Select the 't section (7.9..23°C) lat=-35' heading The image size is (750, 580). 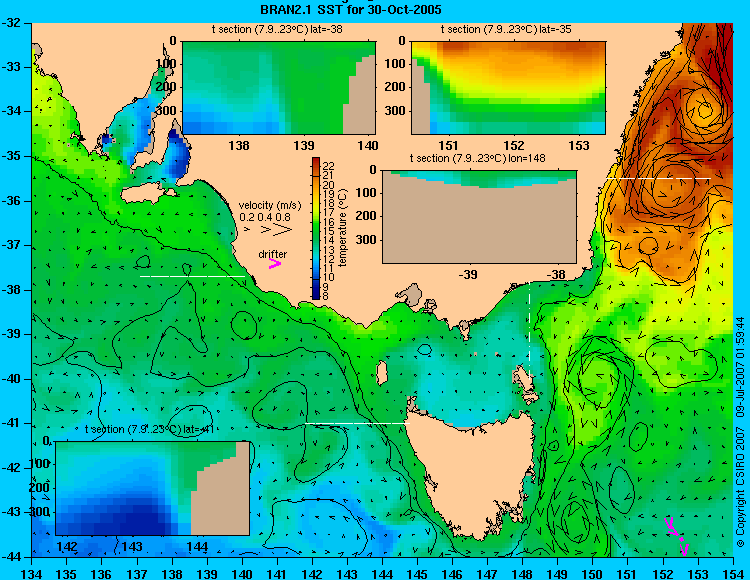tap(507, 29)
